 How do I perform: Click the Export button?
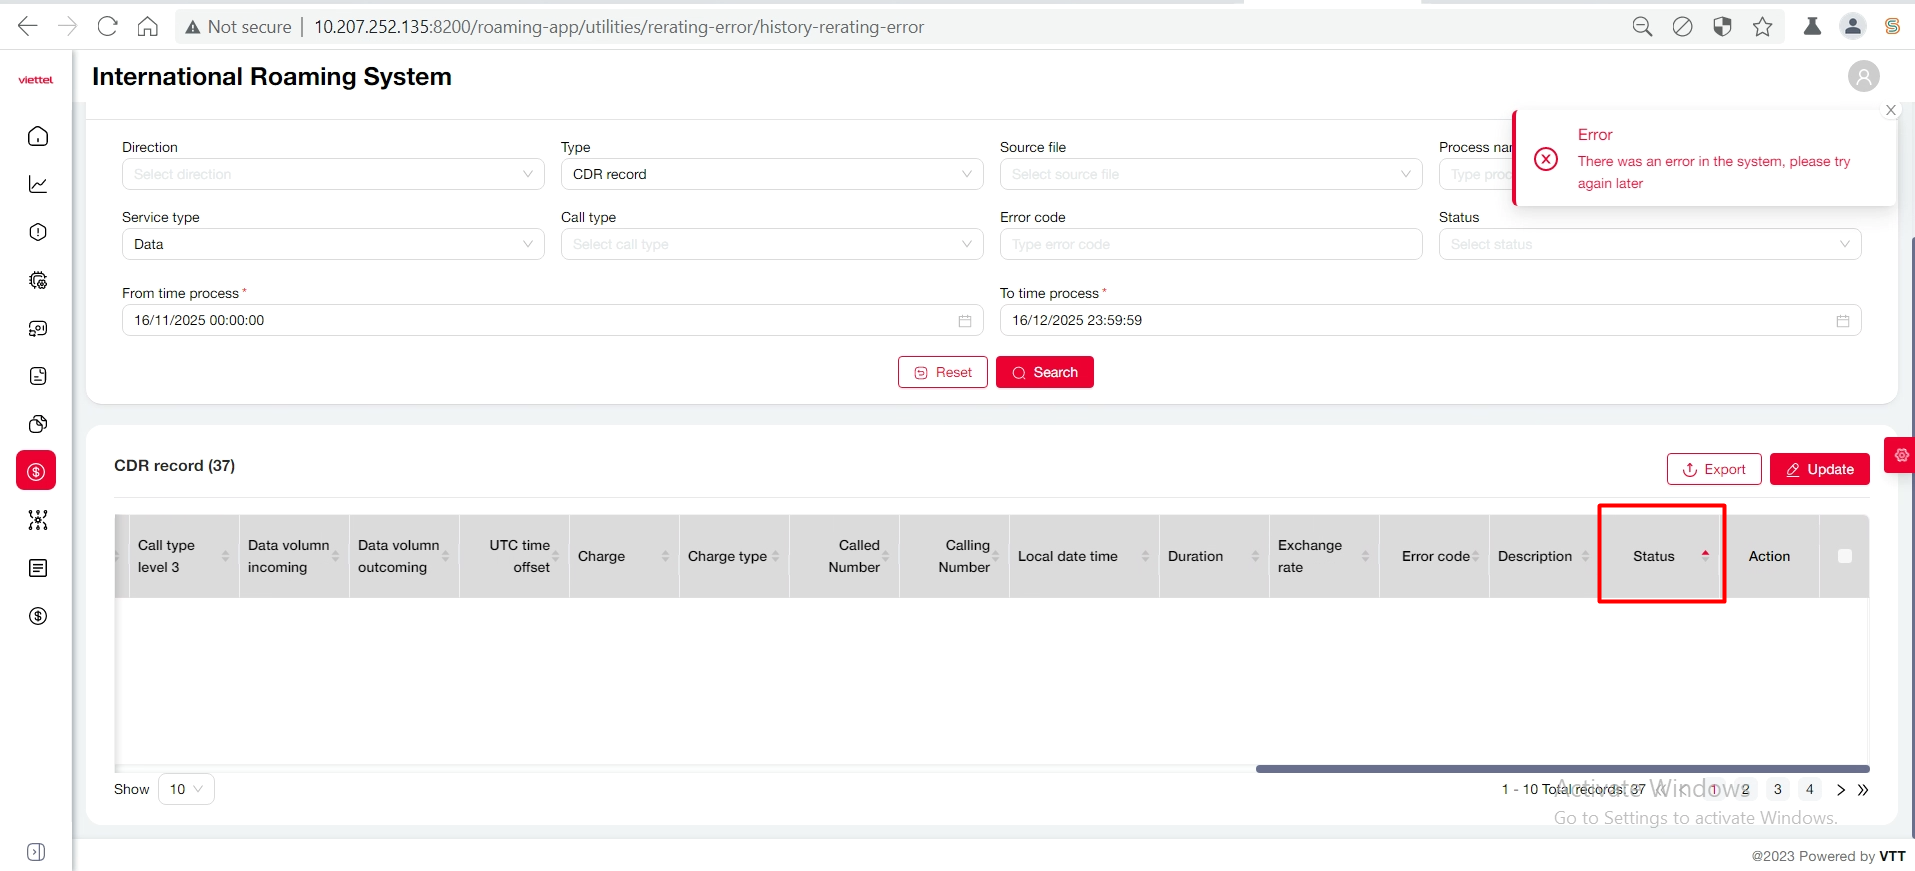point(1713,469)
